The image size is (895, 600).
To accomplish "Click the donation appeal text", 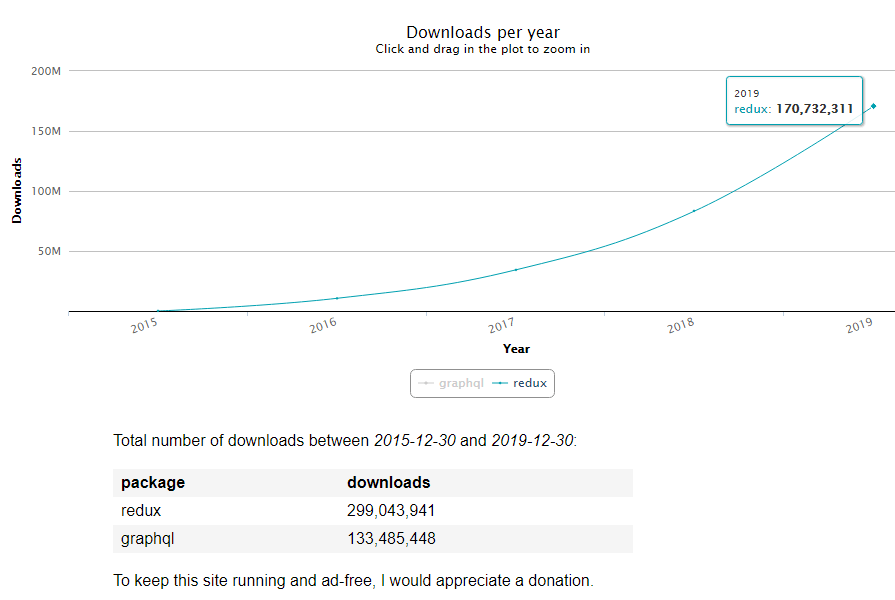I will (353, 580).
